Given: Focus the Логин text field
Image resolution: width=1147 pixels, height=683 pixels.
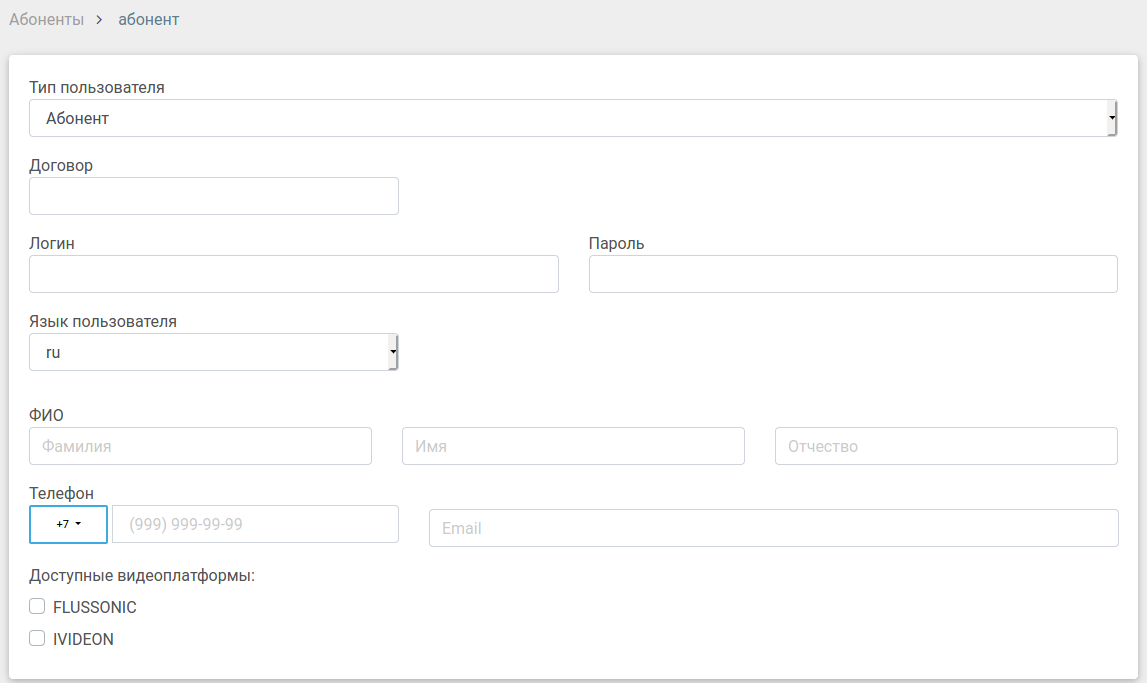Looking at the screenshot, I should coord(294,274).
